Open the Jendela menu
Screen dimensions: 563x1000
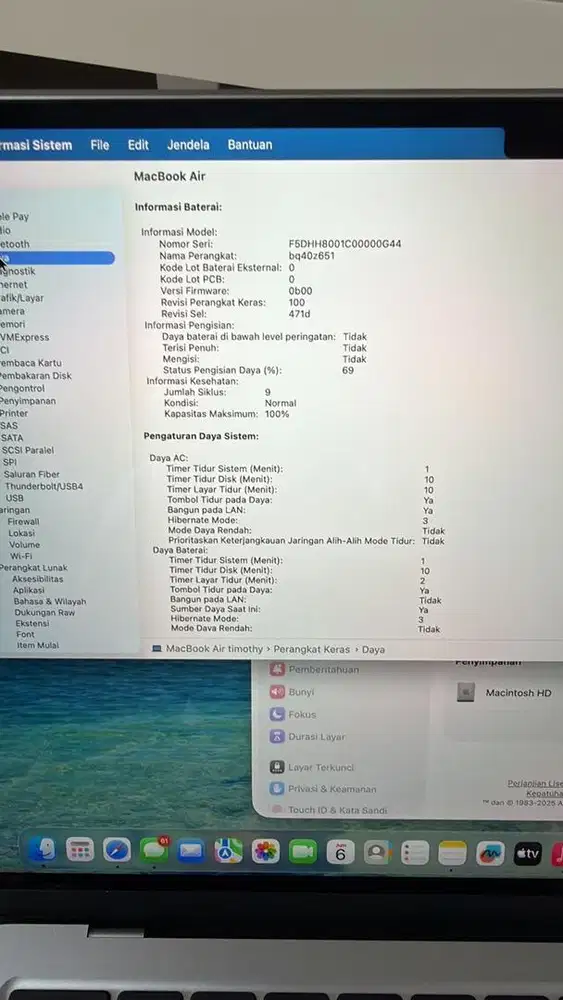188,145
